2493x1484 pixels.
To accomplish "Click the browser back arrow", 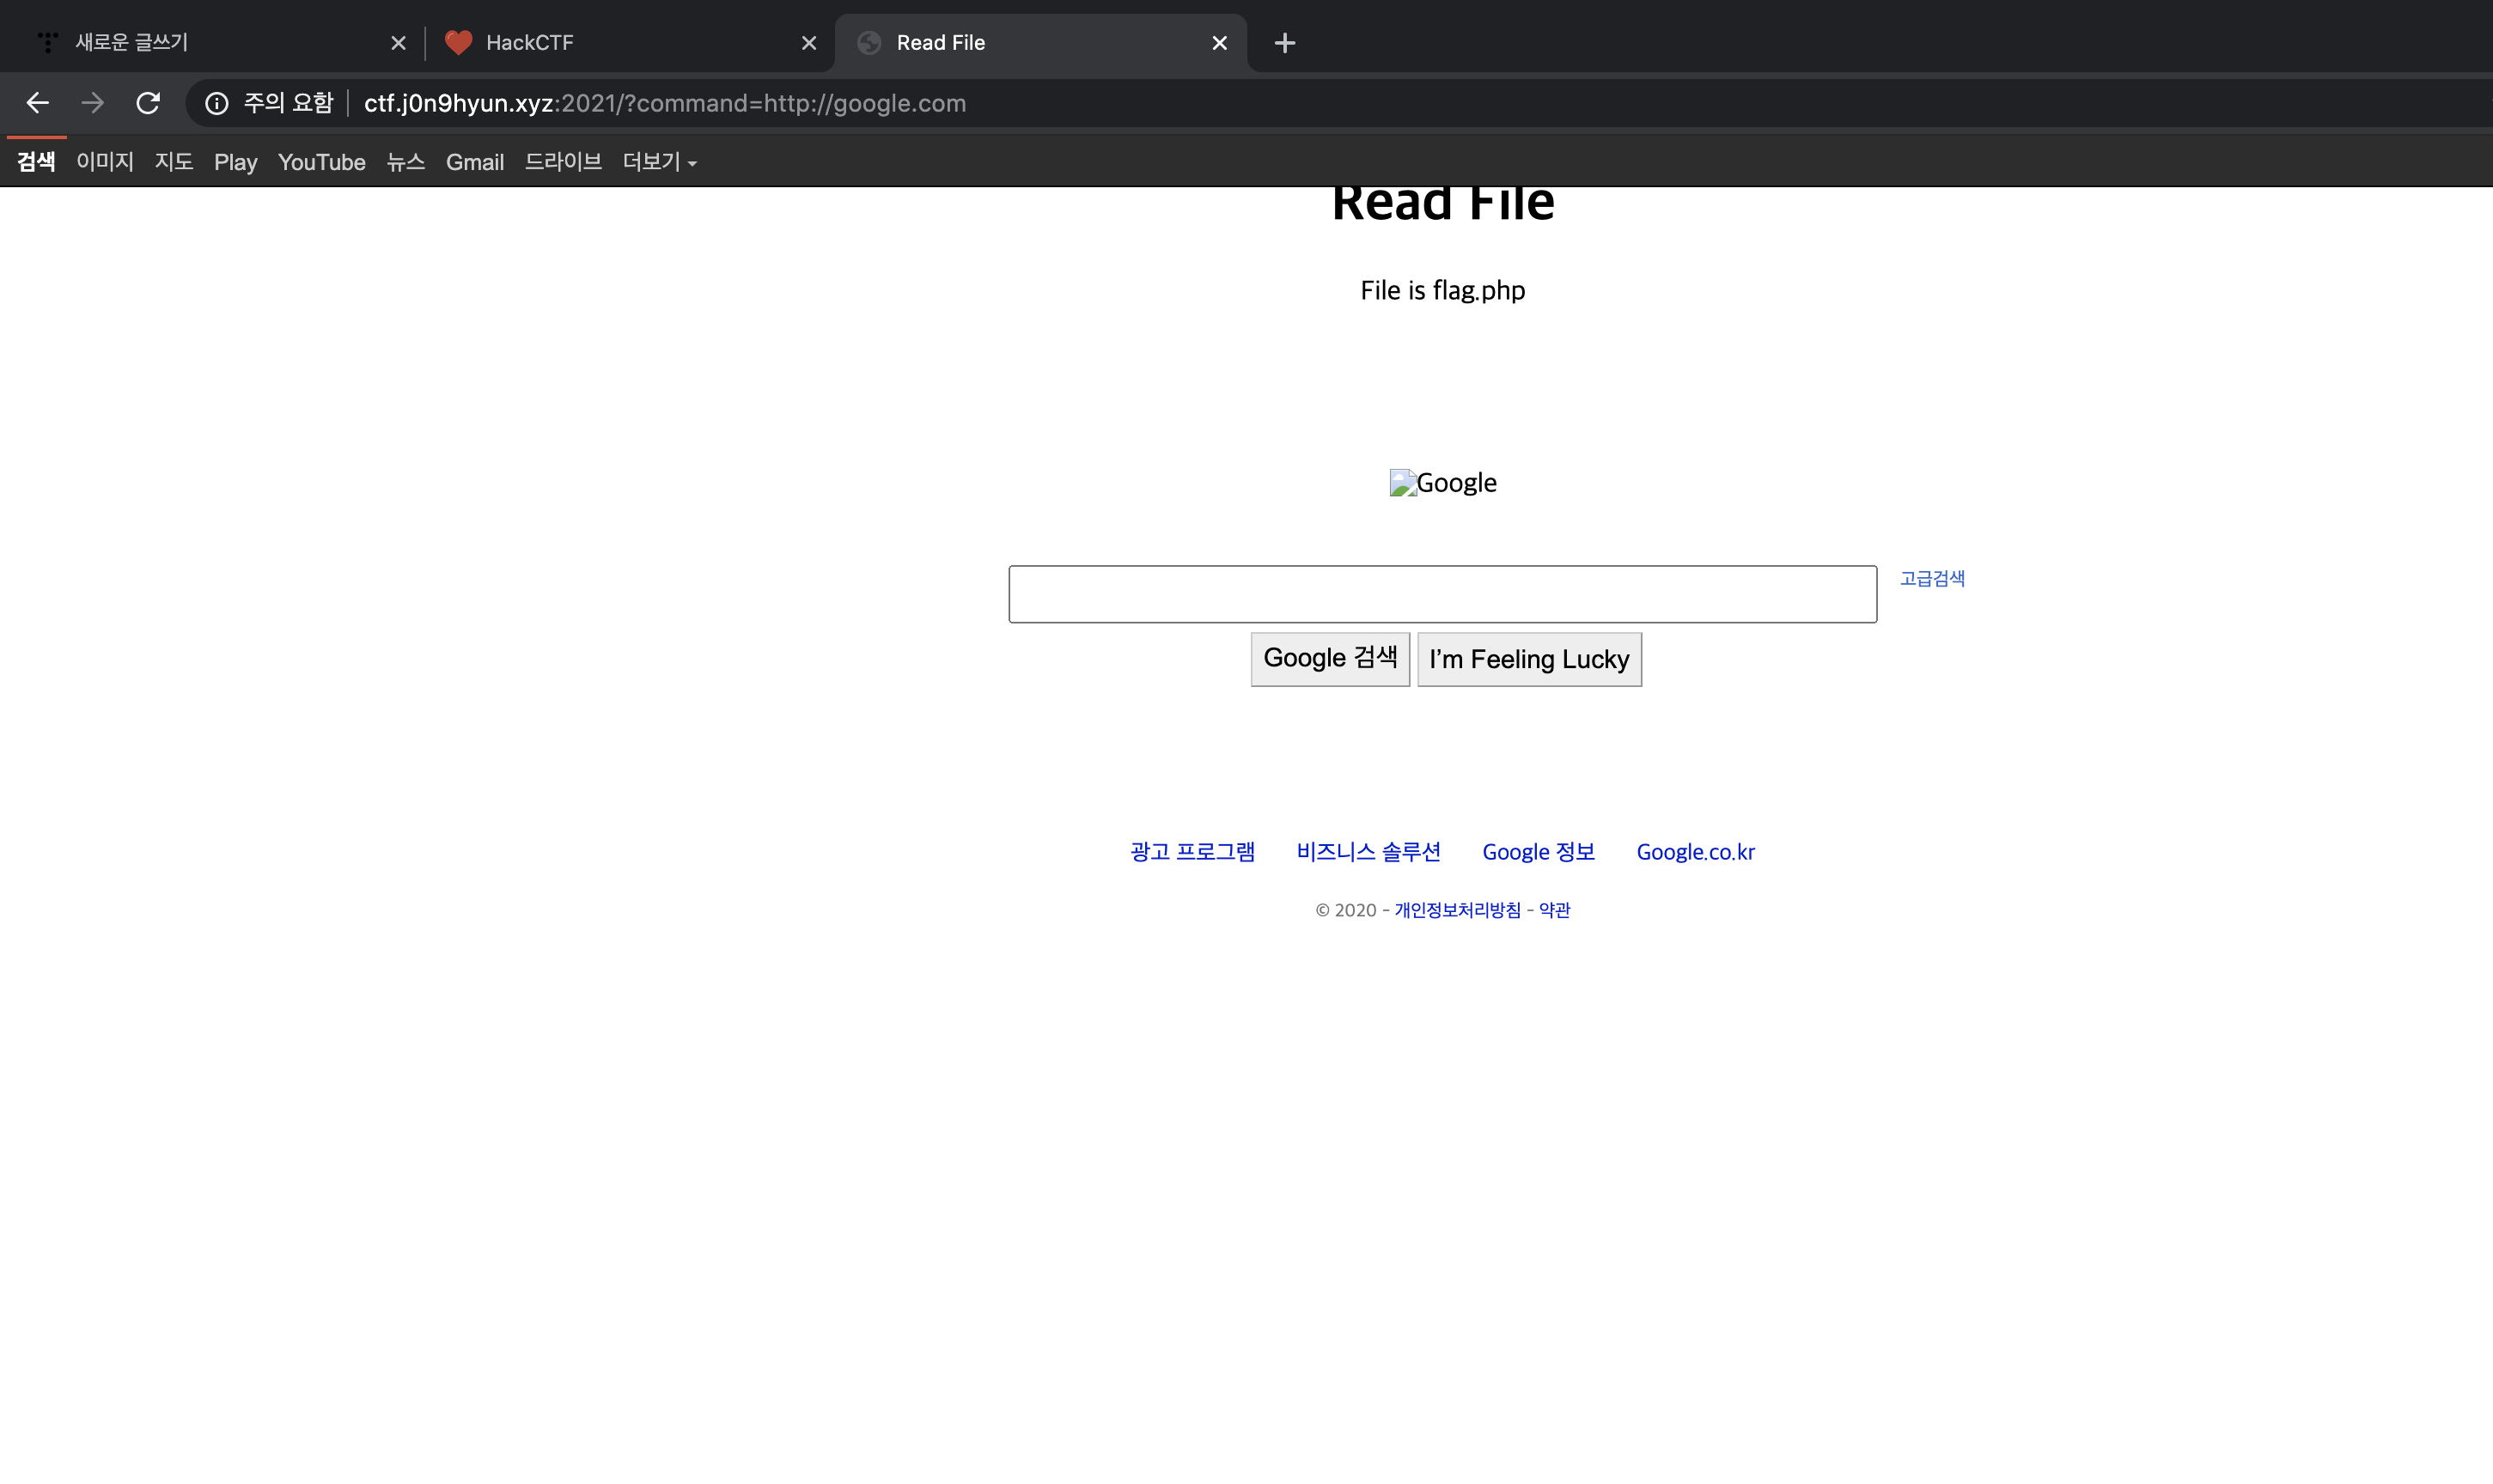I will click(38, 103).
